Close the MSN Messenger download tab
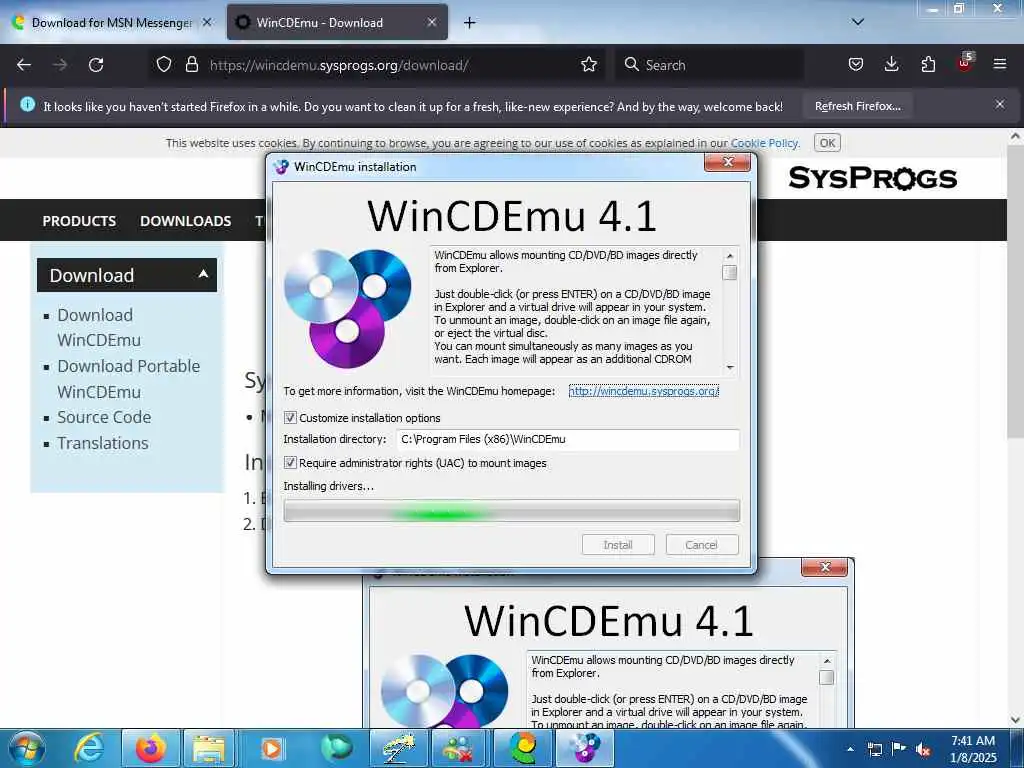This screenshot has height=768, width=1024. tap(207, 22)
